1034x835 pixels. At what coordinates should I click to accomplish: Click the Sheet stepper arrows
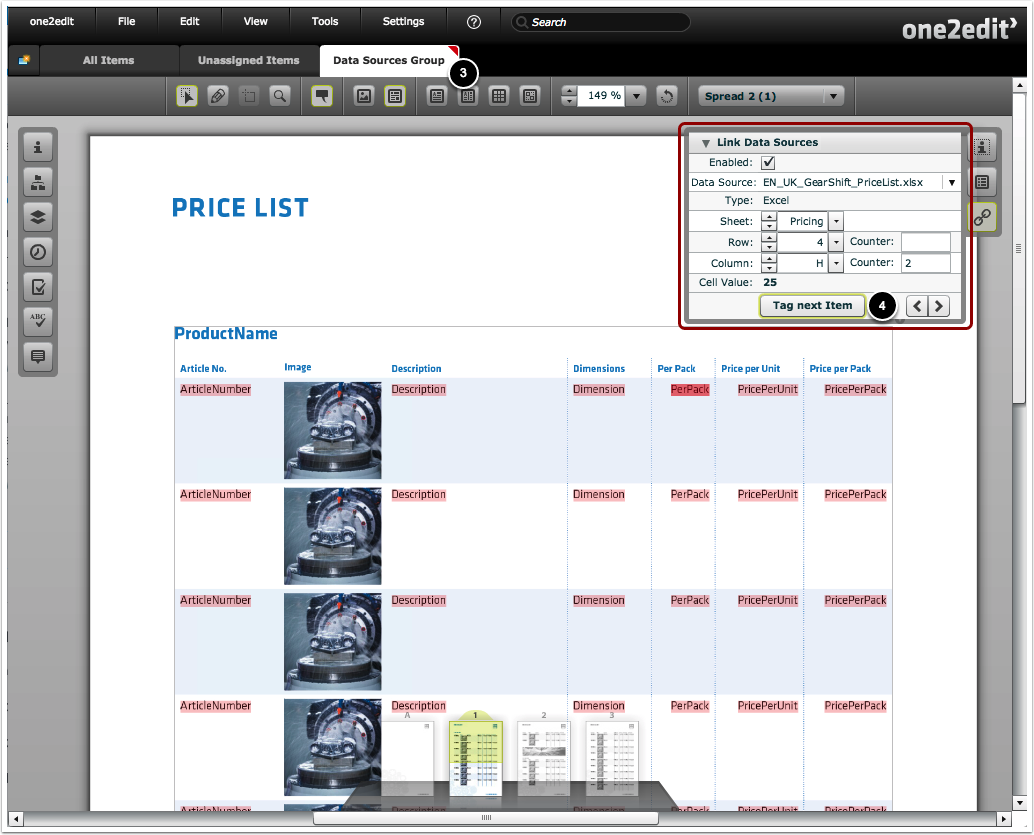(769, 222)
